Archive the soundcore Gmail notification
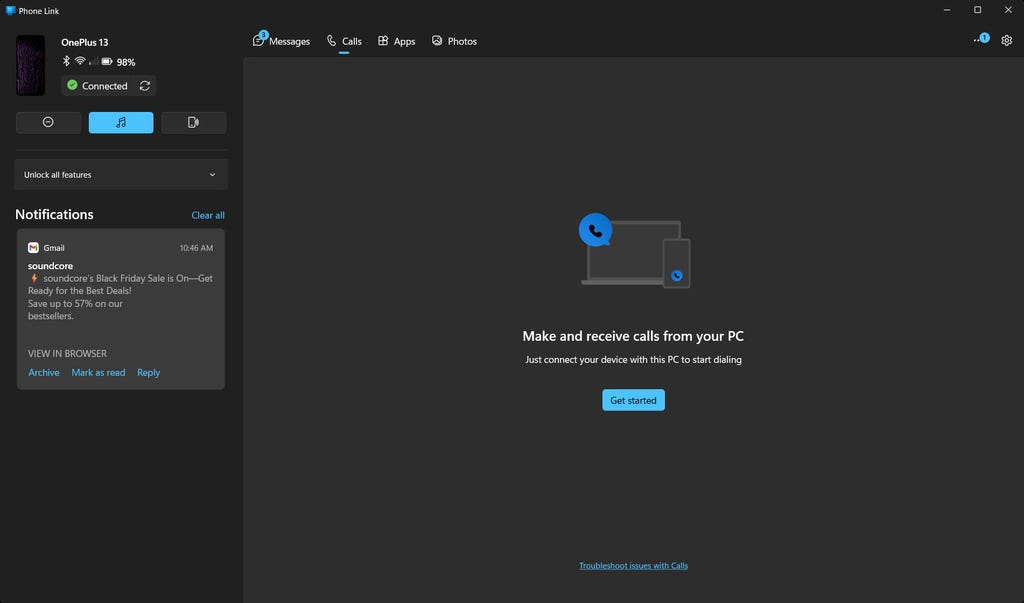 click(x=44, y=373)
